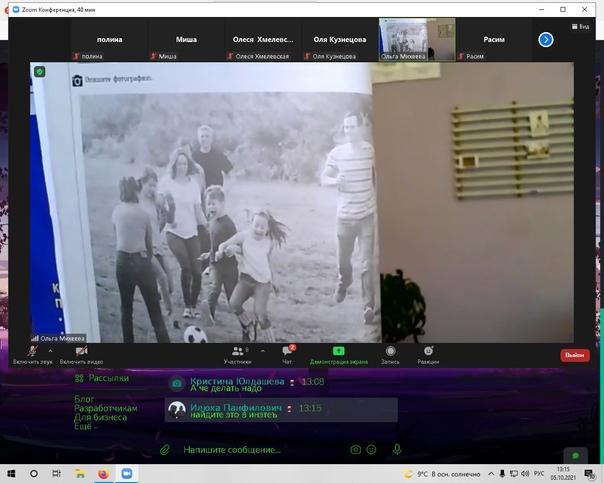Select the 13:08 timestamp of the message
604x483 pixels.
[313, 382]
